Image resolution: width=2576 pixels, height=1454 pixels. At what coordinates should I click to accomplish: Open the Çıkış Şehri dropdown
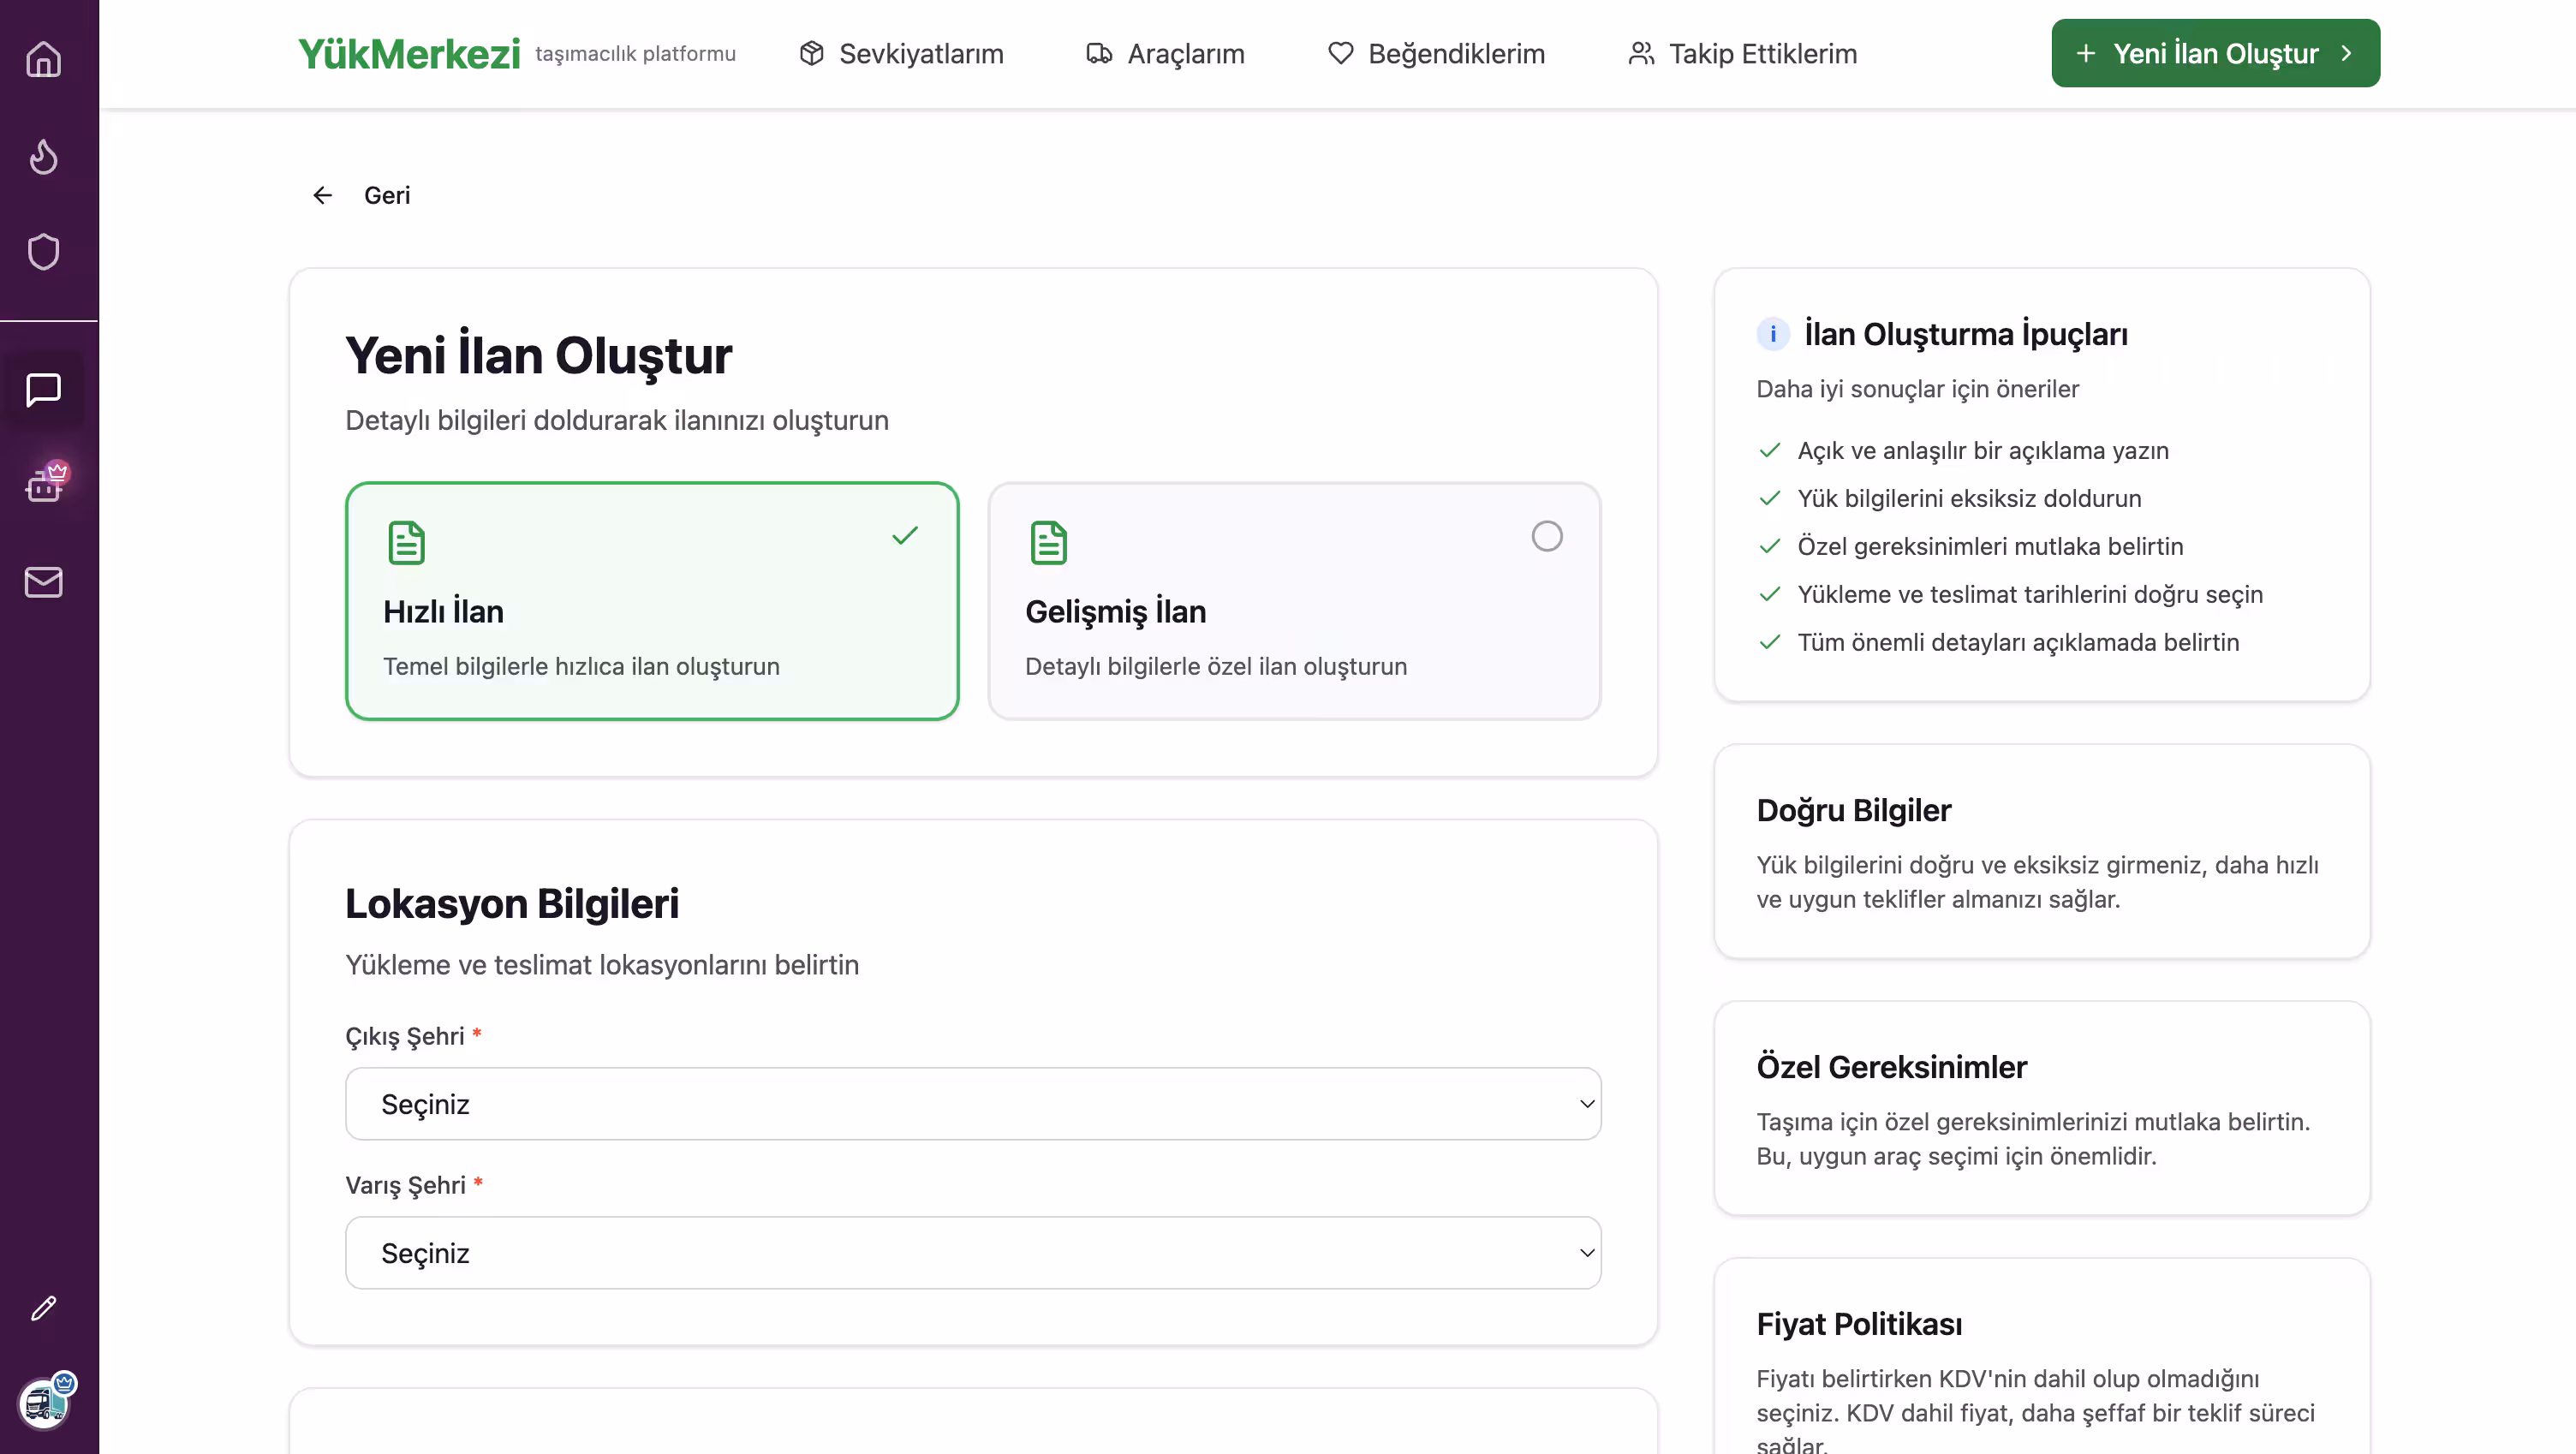[x=972, y=1104]
